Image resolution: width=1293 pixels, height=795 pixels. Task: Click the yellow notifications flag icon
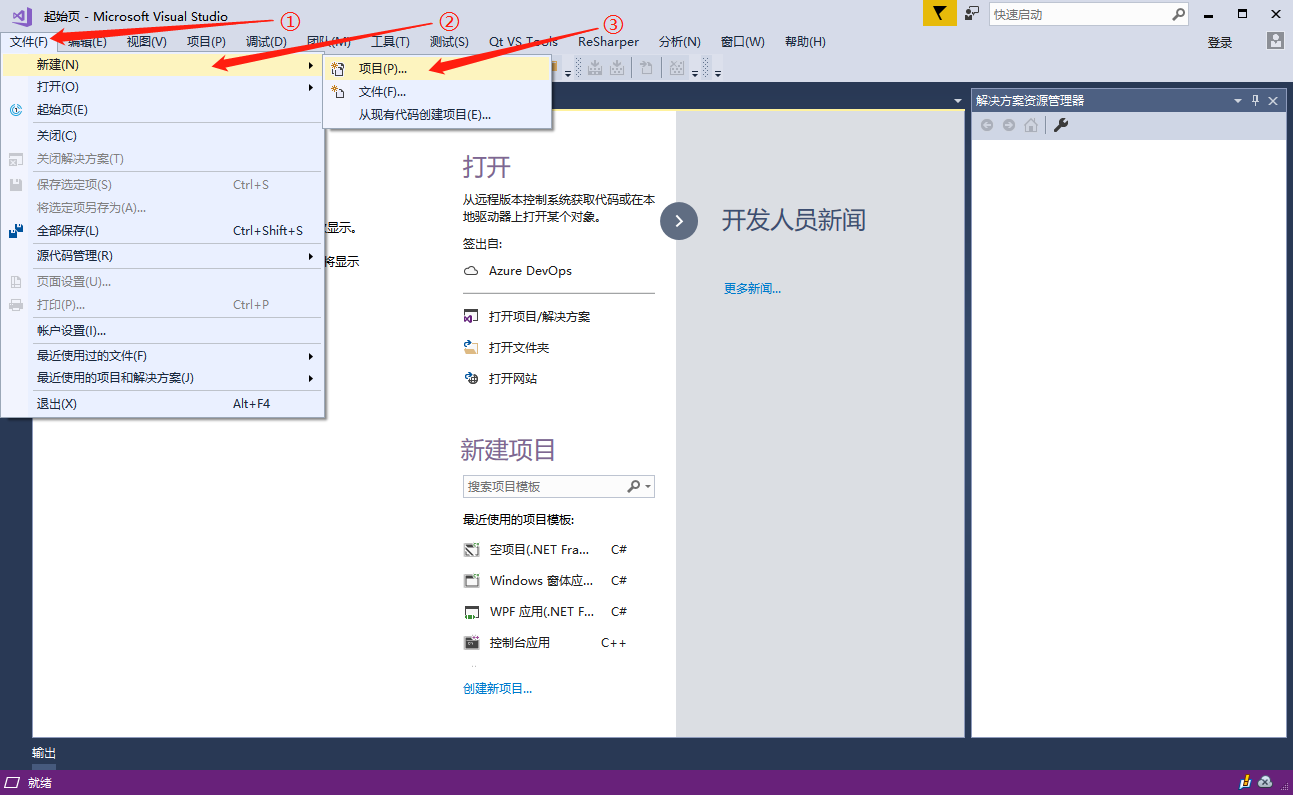[939, 13]
